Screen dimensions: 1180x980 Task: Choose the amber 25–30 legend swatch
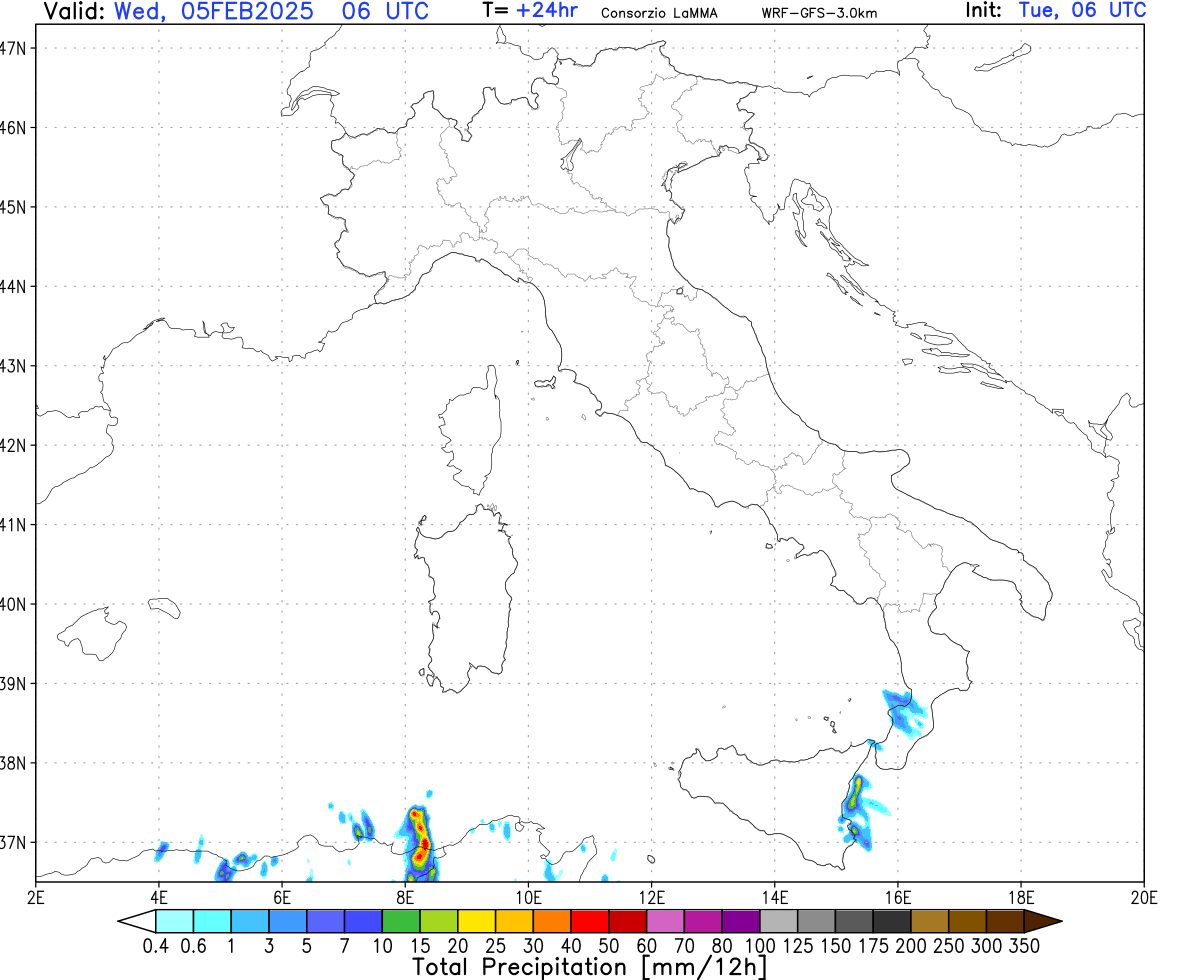(x=514, y=921)
